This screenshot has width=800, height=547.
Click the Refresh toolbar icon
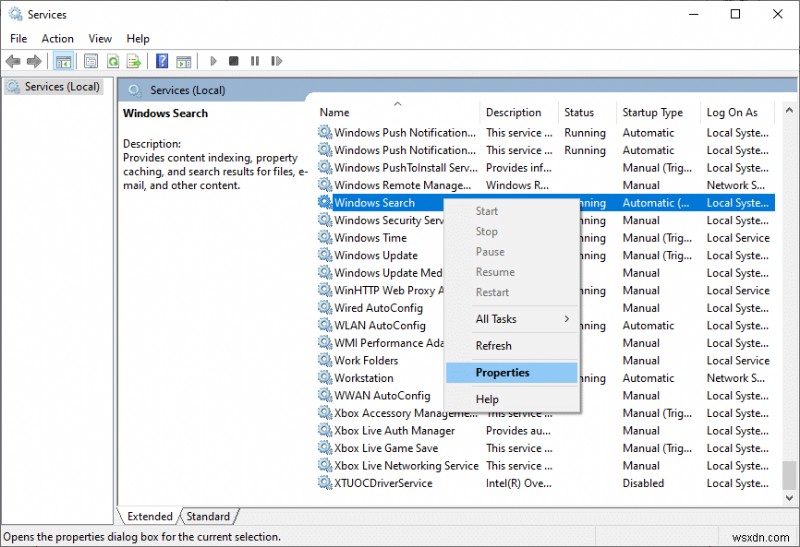click(x=113, y=62)
